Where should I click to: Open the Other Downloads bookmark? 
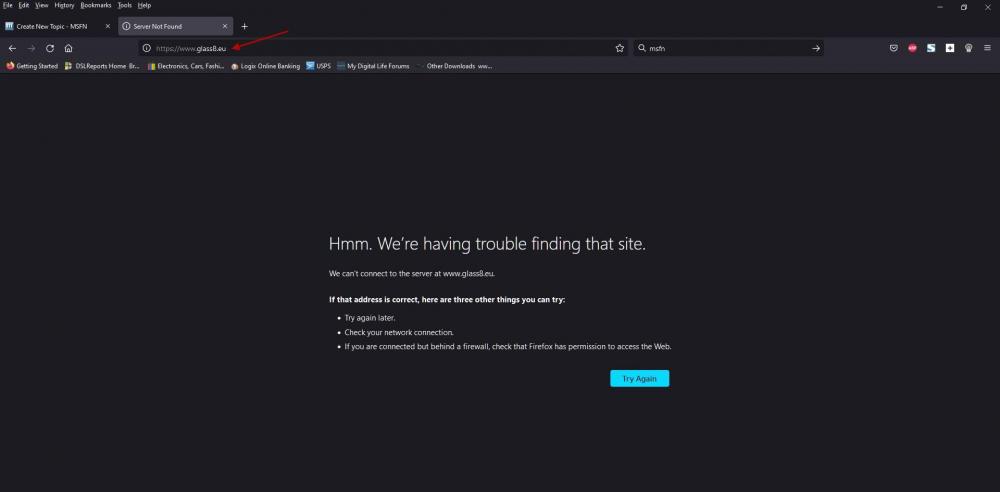coord(454,66)
